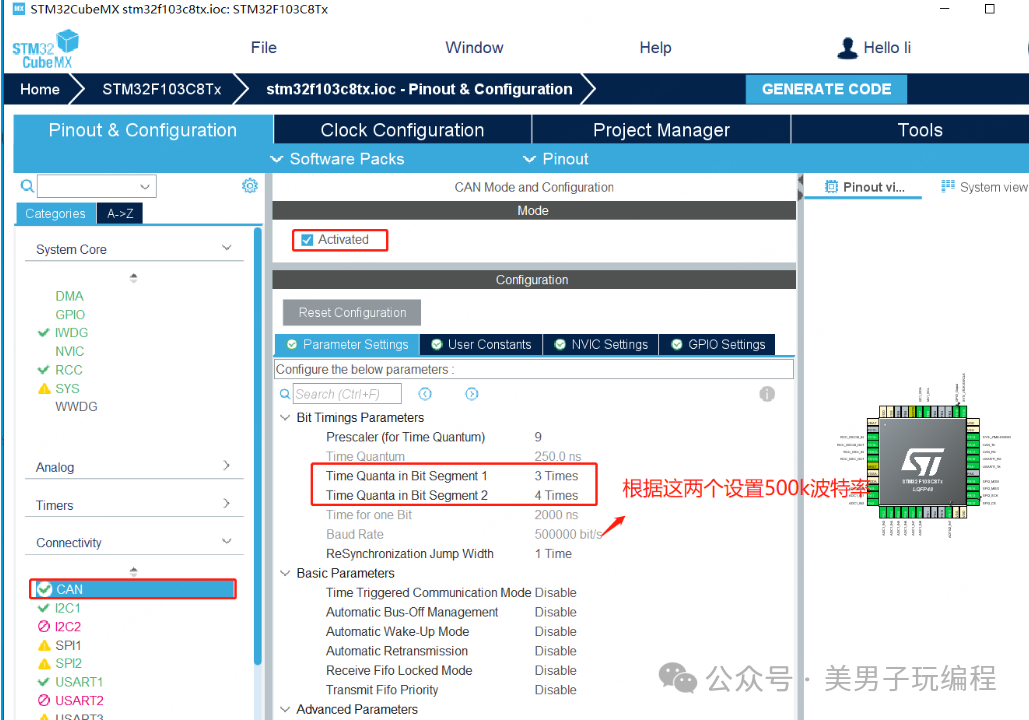Click the disabled icon next to USART2
The width and height of the screenshot is (1029, 720).
tap(44, 700)
